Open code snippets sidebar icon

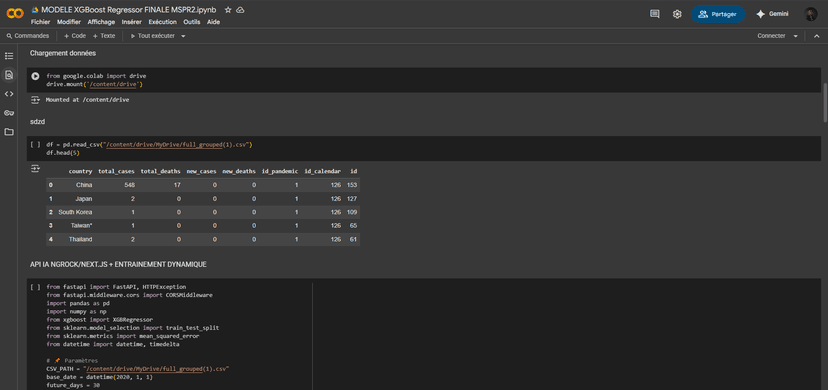[9, 94]
